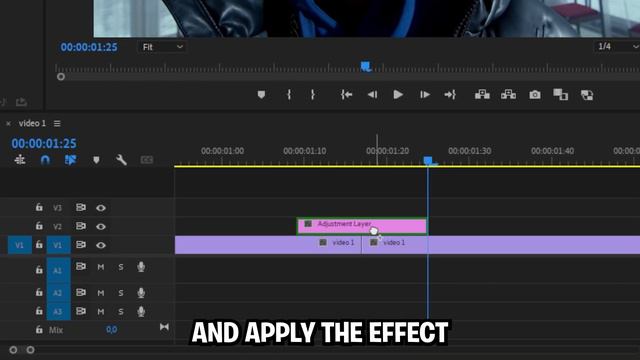
Task: Toggle sync lock for V2
Action: pos(81,226)
